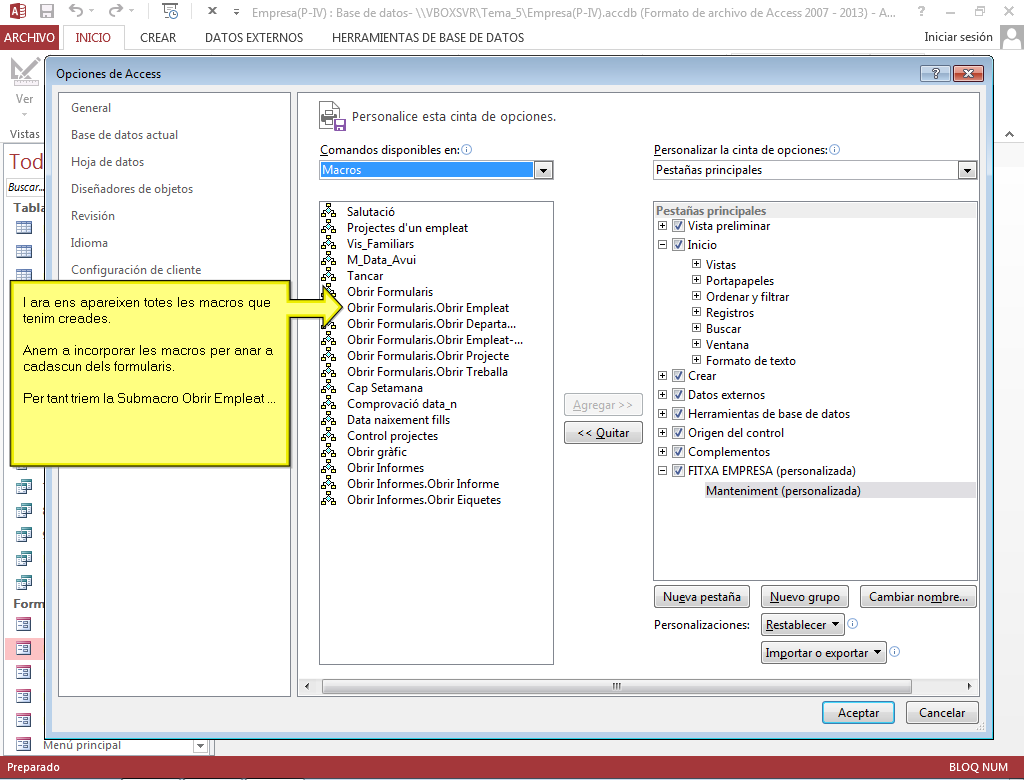
Task: Click the Cancelar button
Action: (942, 713)
